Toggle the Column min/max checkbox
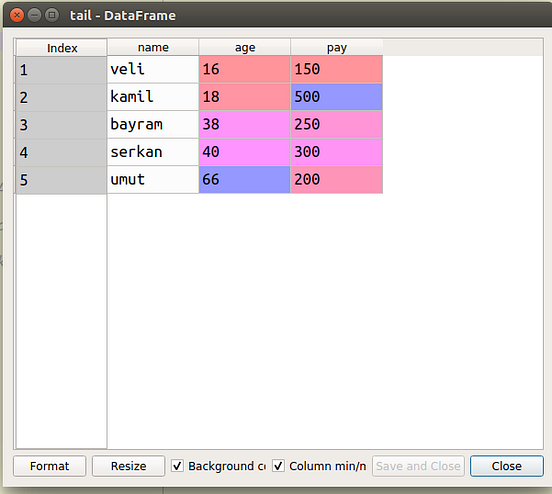Screen dimensions: 552x494 point(278,466)
